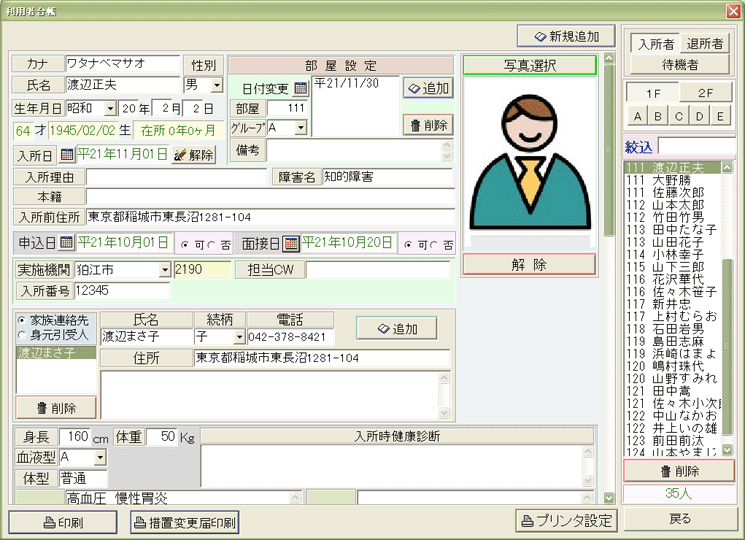The image size is (745, 540).
Task: Open era dropdown showing 昭和
Action: 110,109
